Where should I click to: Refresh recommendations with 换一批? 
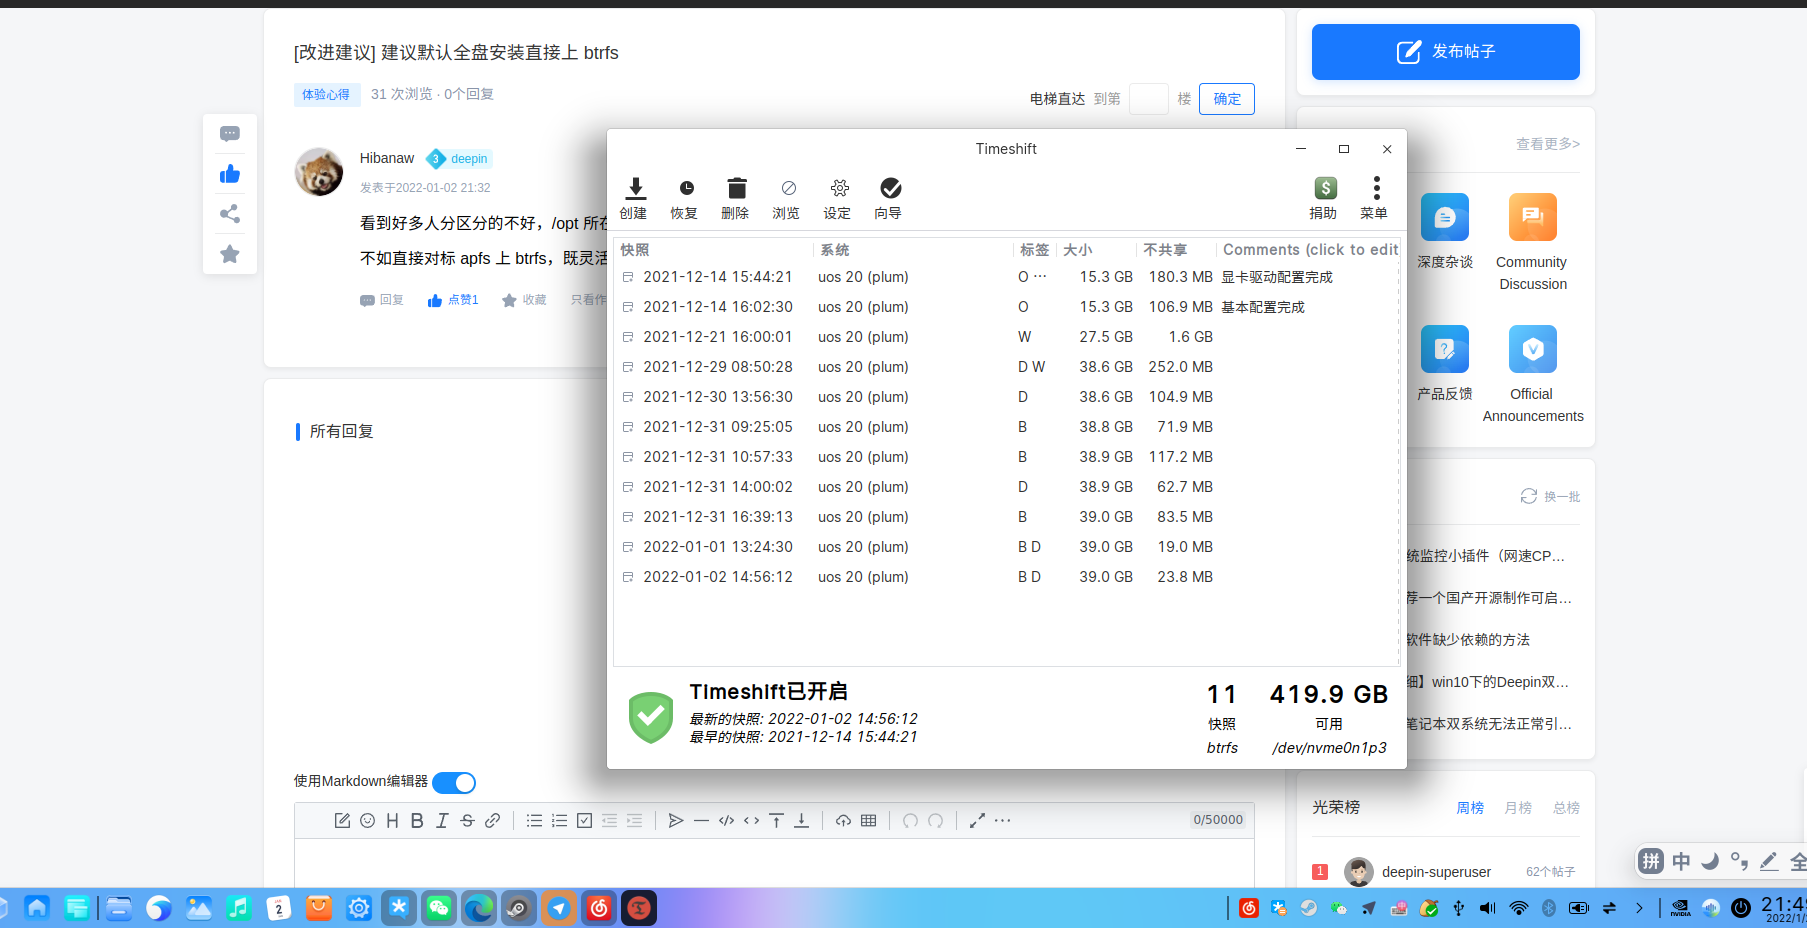click(x=1550, y=496)
